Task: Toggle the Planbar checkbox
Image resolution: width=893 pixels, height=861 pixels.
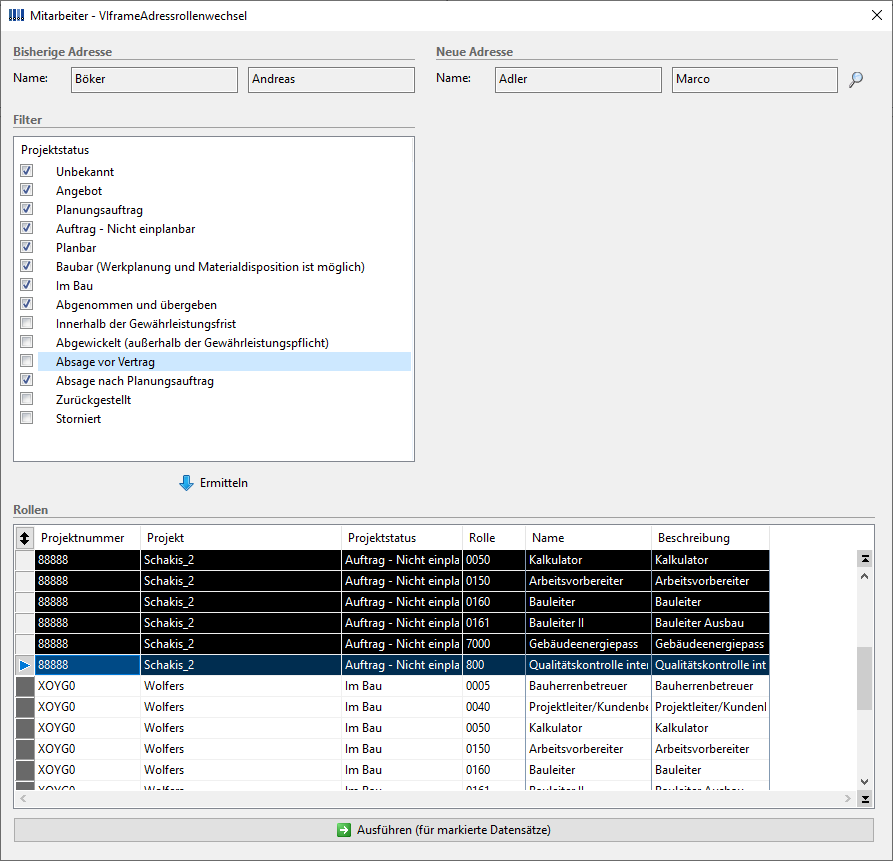Action: coord(27,247)
